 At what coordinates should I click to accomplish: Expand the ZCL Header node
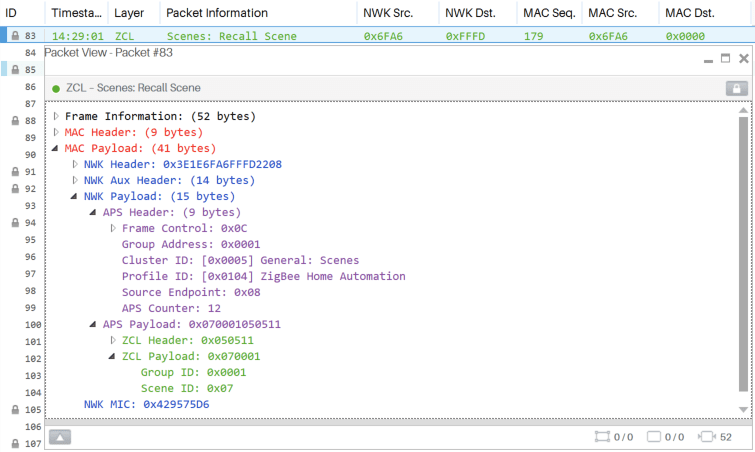112,340
